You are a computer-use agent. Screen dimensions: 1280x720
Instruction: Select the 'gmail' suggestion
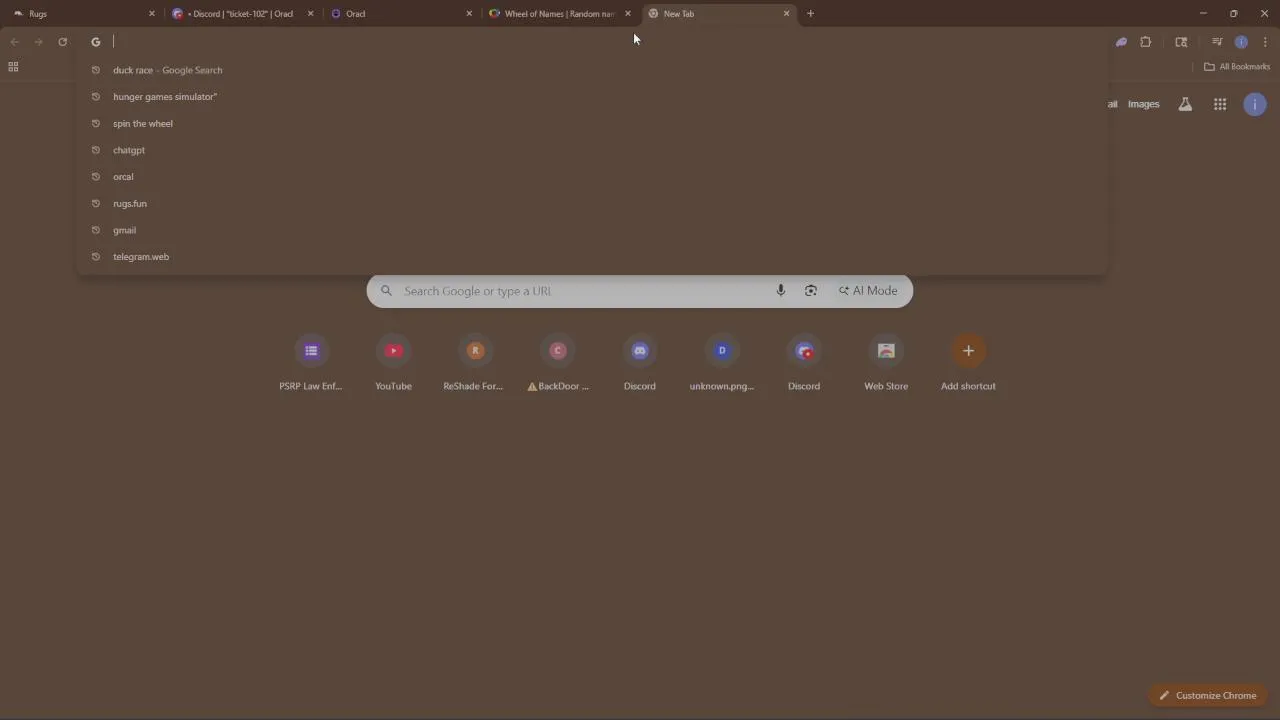pyautogui.click(x=592, y=230)
